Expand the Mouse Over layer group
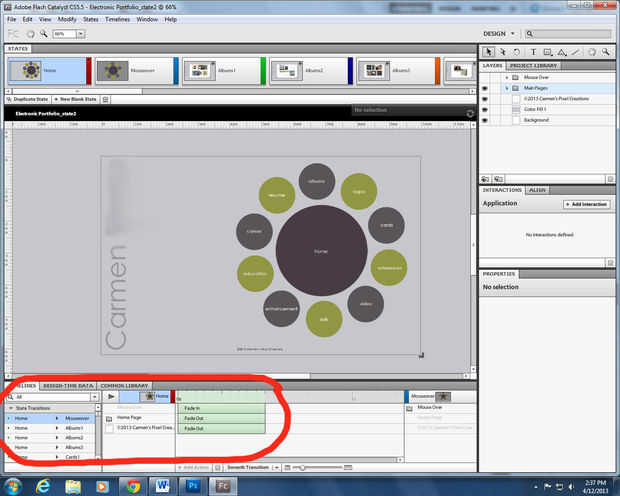Screen dimensions: 620x496 click(507, 78)
